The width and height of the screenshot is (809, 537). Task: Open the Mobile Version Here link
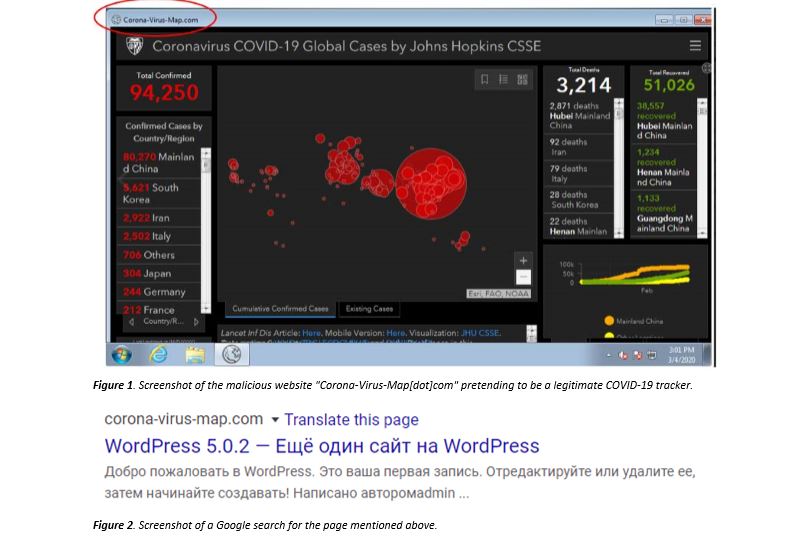coord(396,333)
